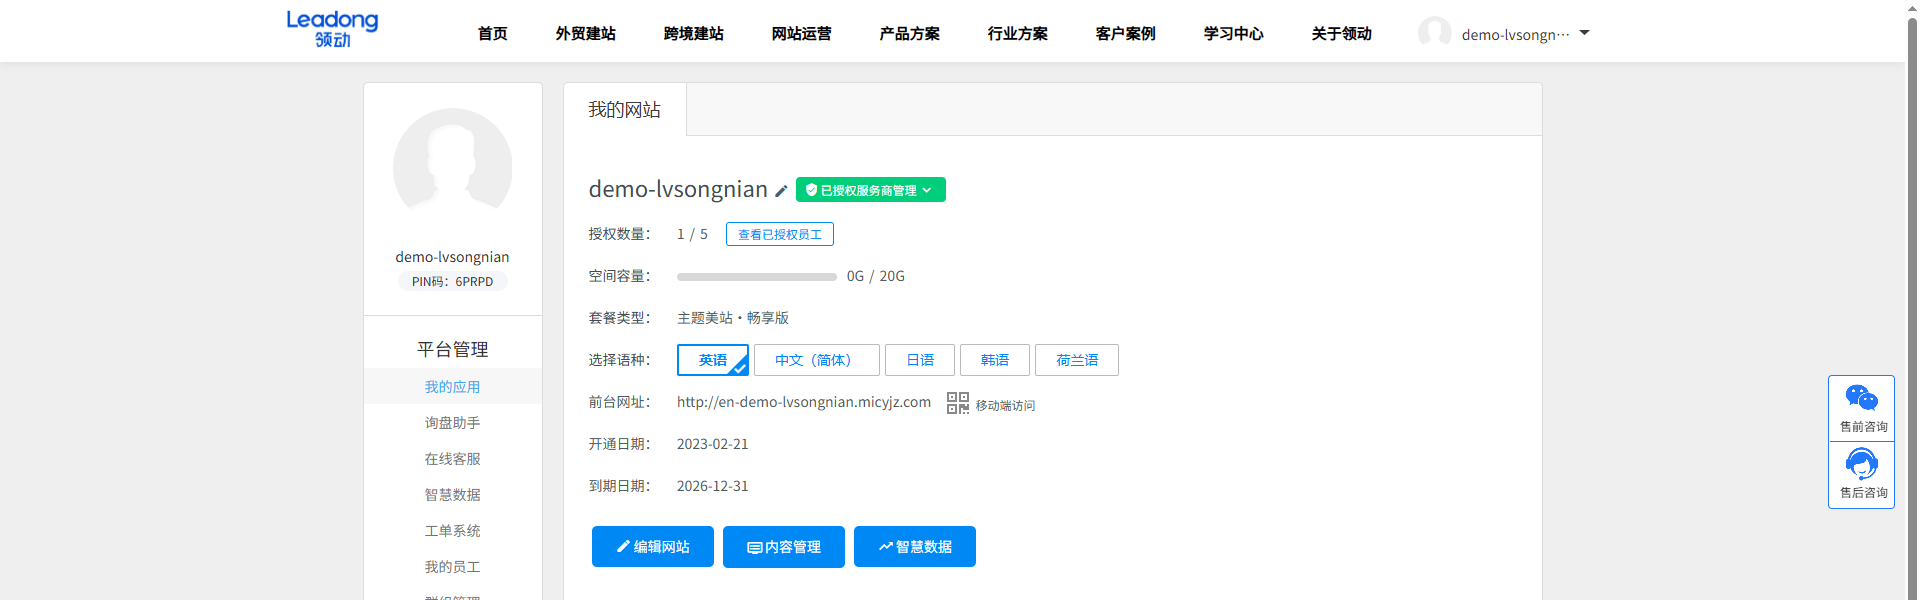Click the Leadong logo

coord(332,29)
